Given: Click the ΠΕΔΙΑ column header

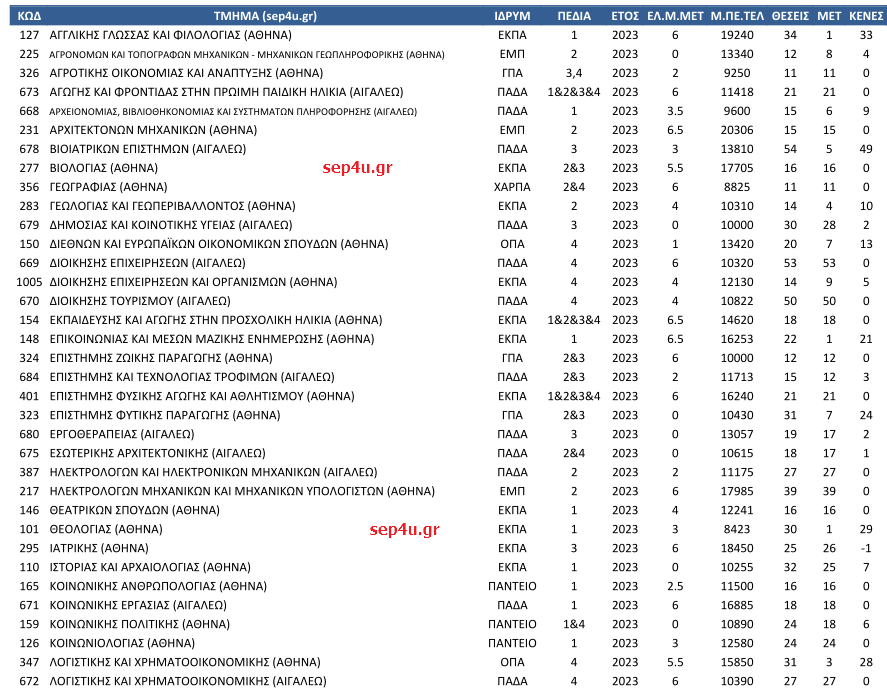Looking at the screenshot, I should [x=574, y=17].
